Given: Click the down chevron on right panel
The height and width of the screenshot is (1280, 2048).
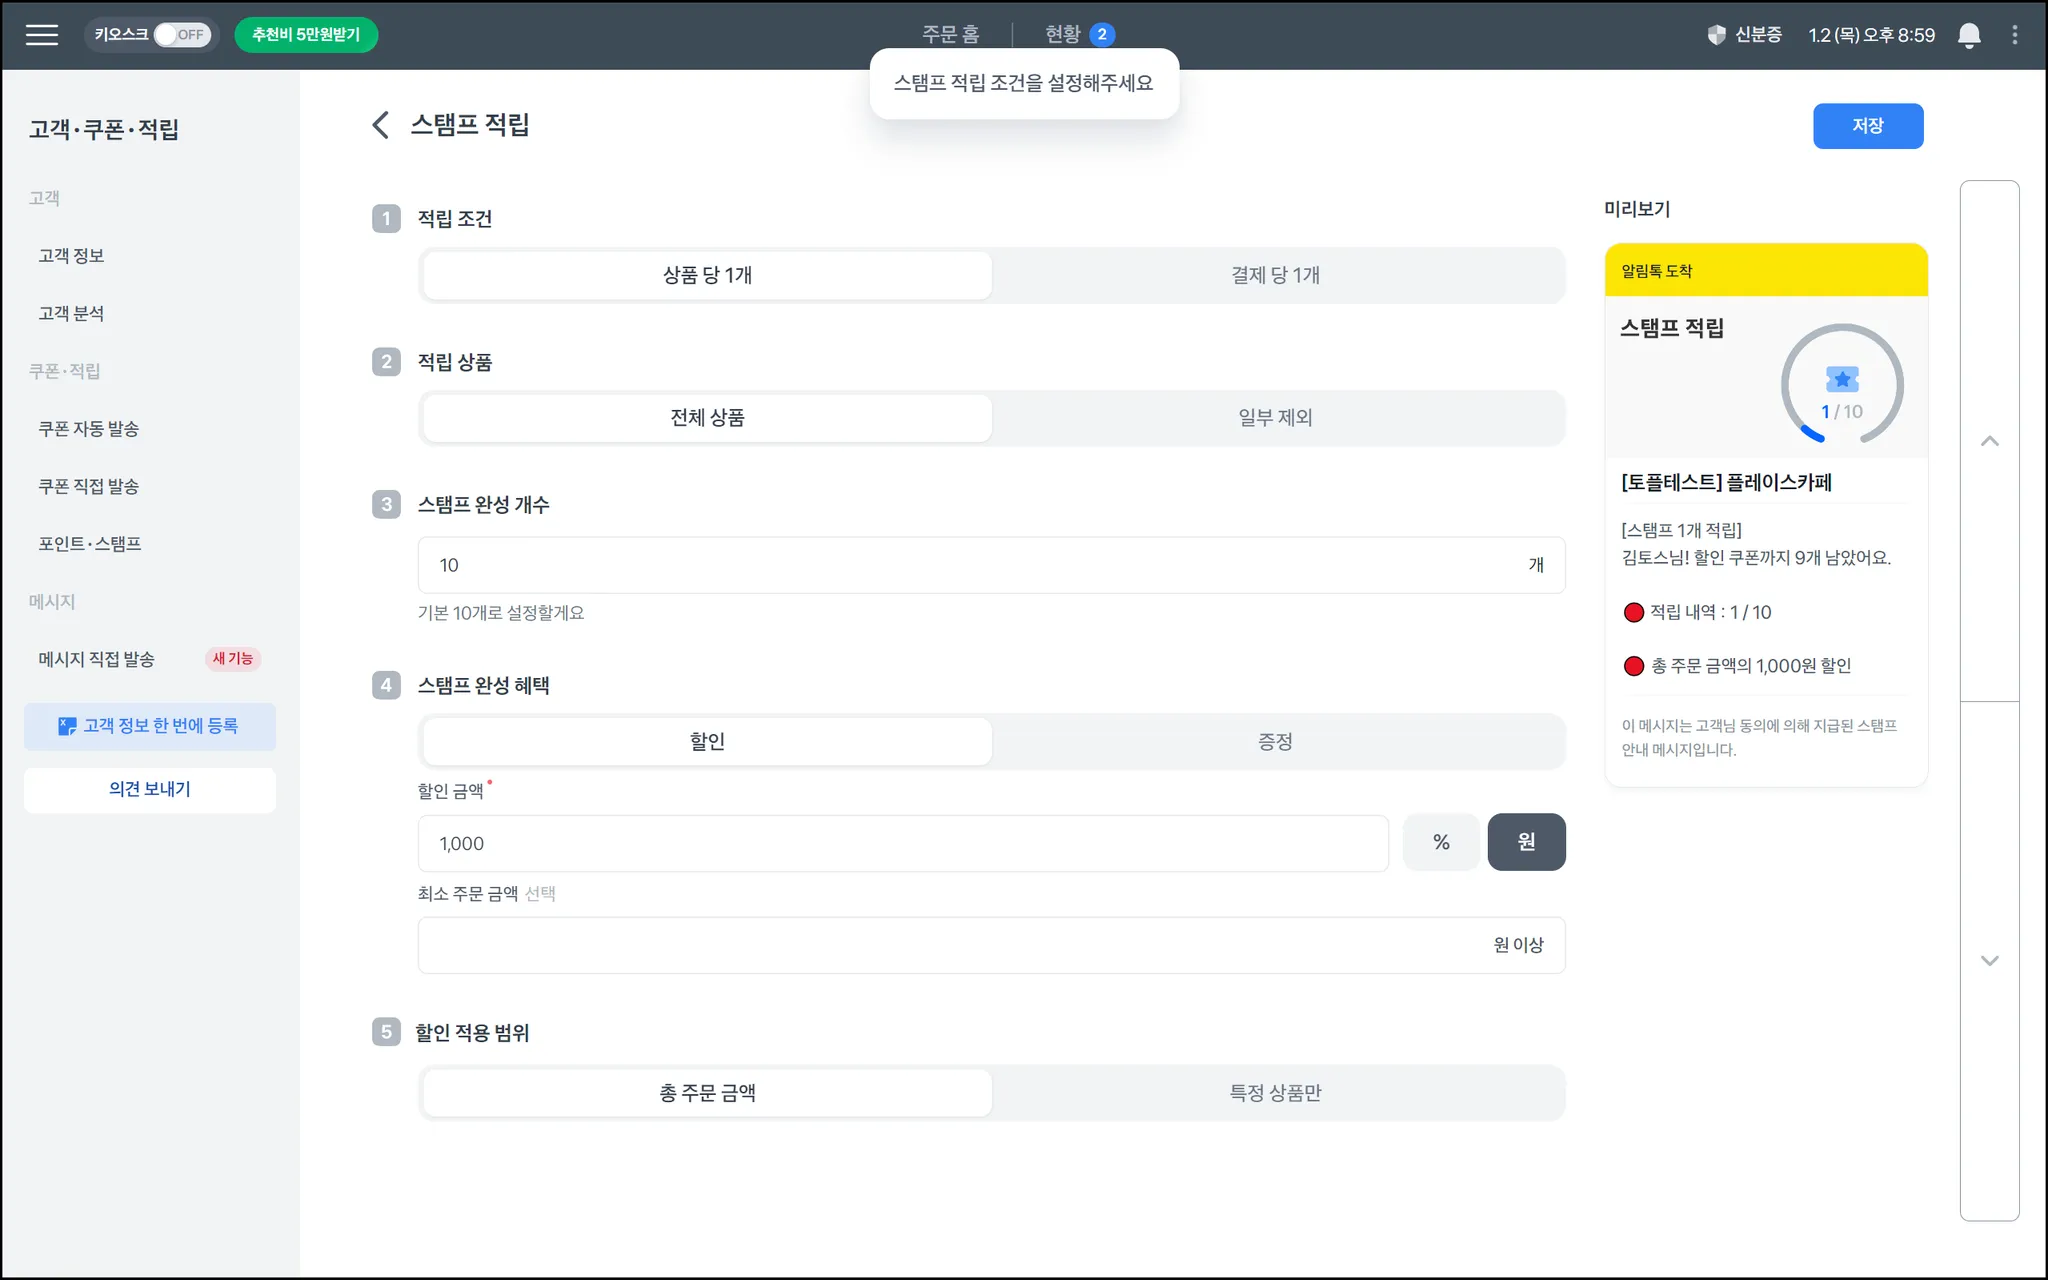Looking at the screenshot, I should [x=1989, y=960].
